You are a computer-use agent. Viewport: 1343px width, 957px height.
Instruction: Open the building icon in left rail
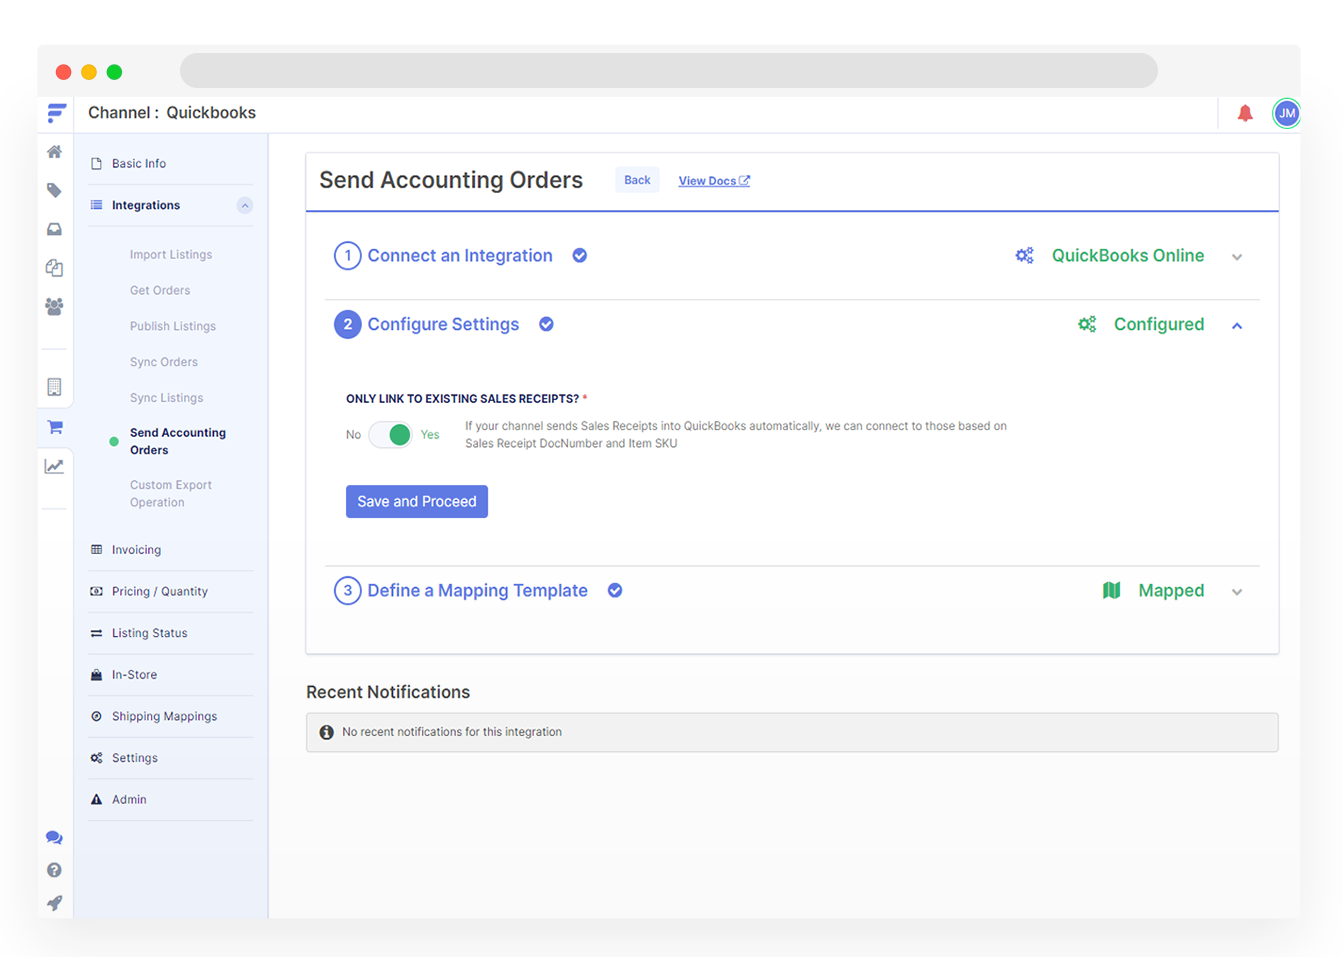[x=54, y=387]
